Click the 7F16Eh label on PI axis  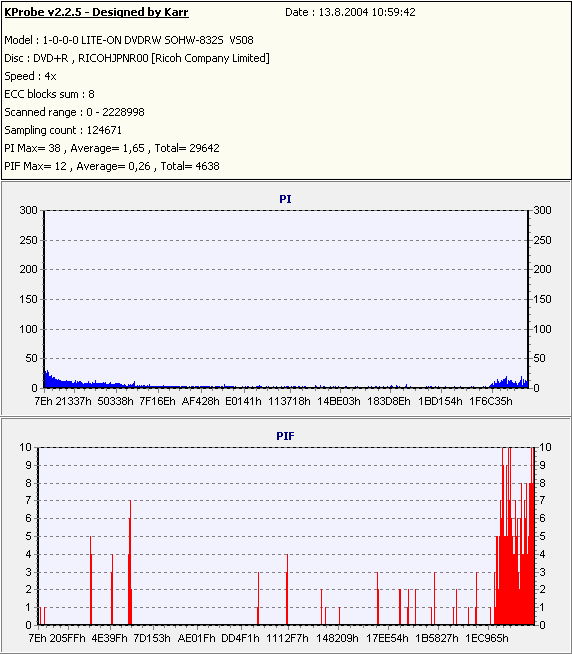tap(157, 402)
